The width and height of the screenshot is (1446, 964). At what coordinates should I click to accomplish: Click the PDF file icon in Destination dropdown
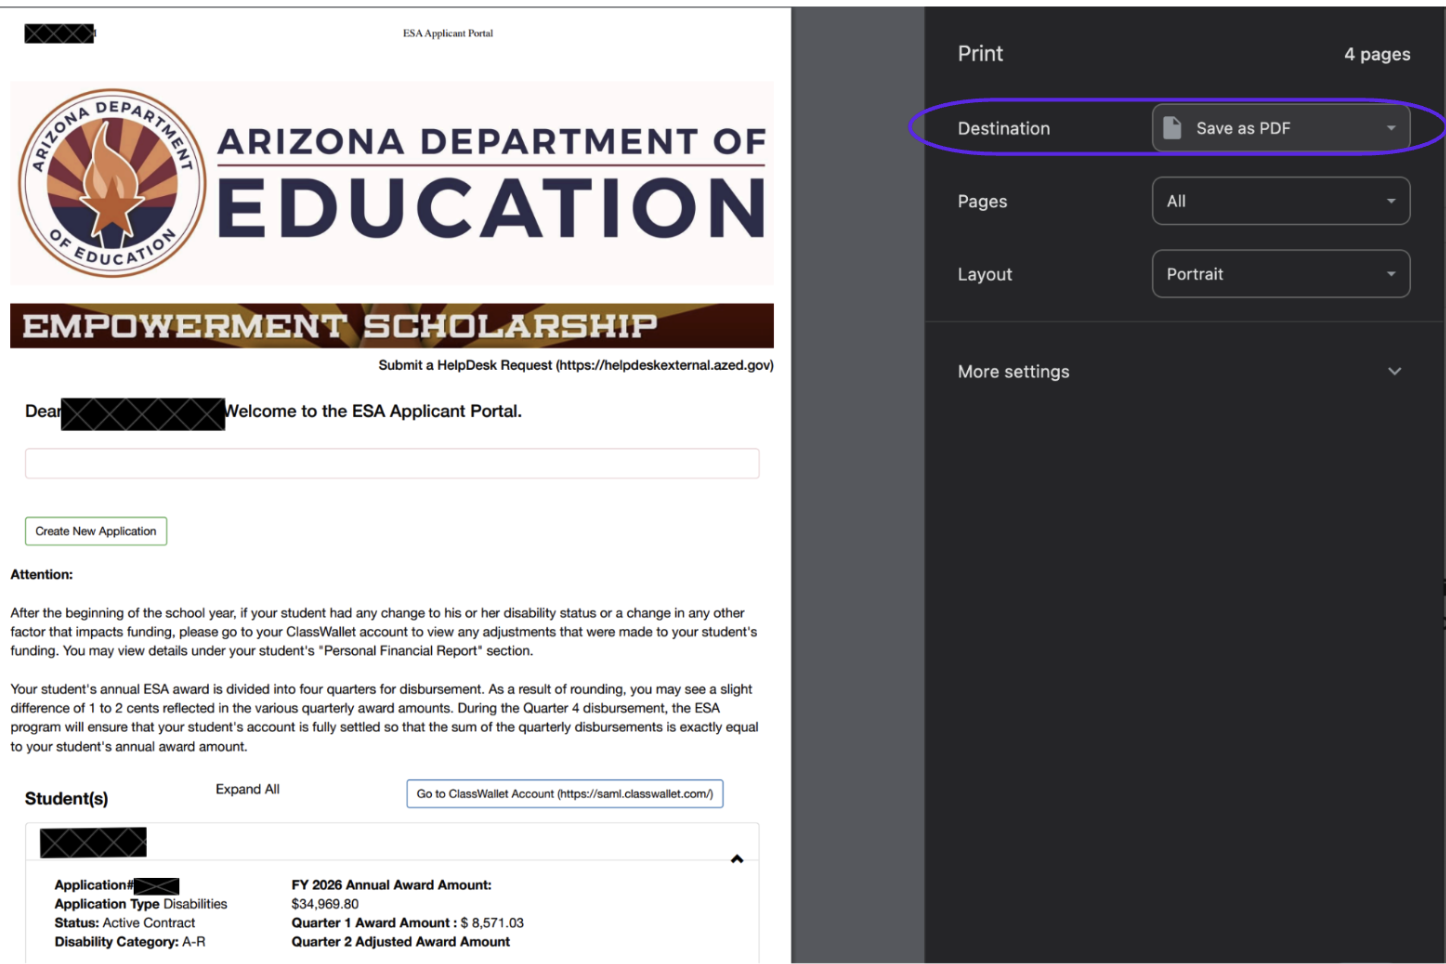(x=1172, y=128)
